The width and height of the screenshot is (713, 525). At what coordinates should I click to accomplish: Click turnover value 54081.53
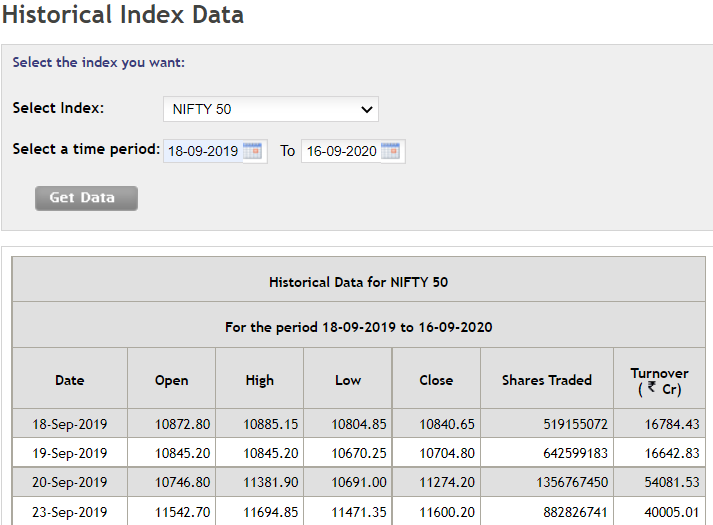coord(672,482)
